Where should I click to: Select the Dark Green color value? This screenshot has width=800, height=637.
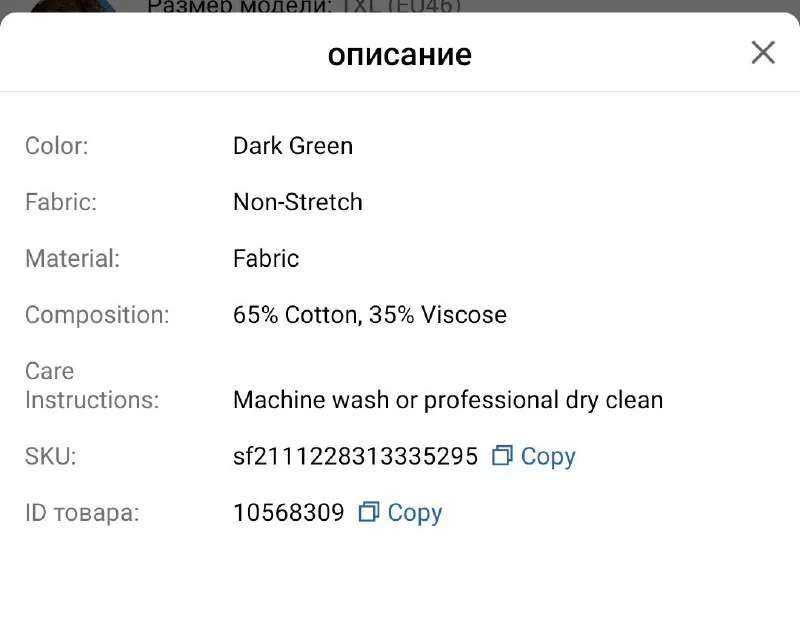293,146
